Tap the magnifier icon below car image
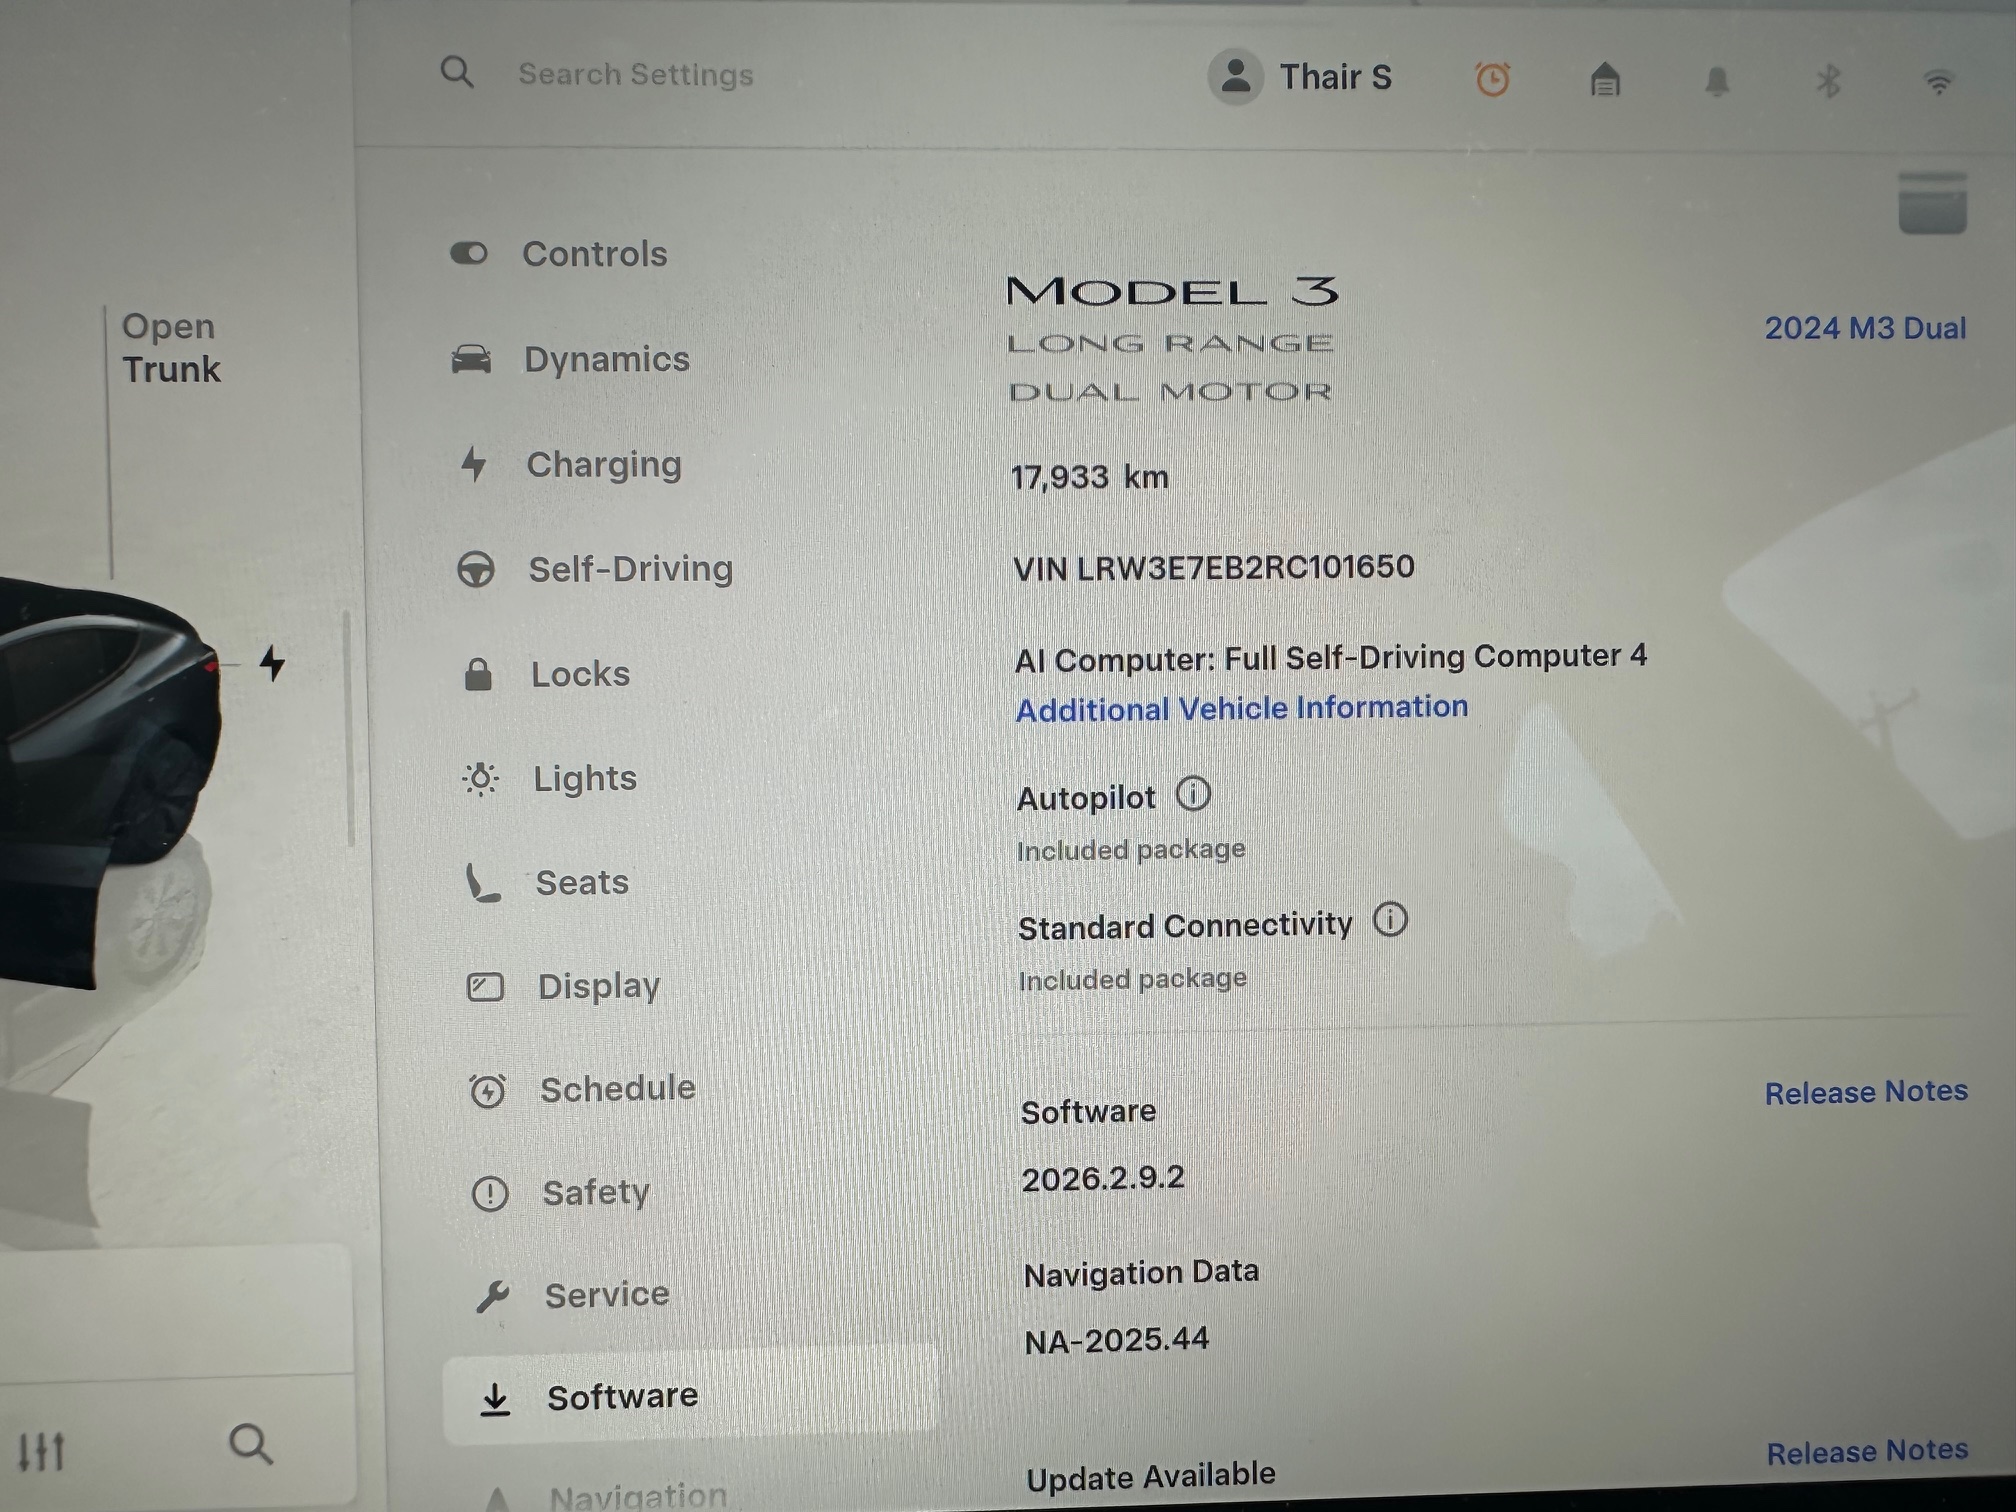 [x=250, y=1444]
